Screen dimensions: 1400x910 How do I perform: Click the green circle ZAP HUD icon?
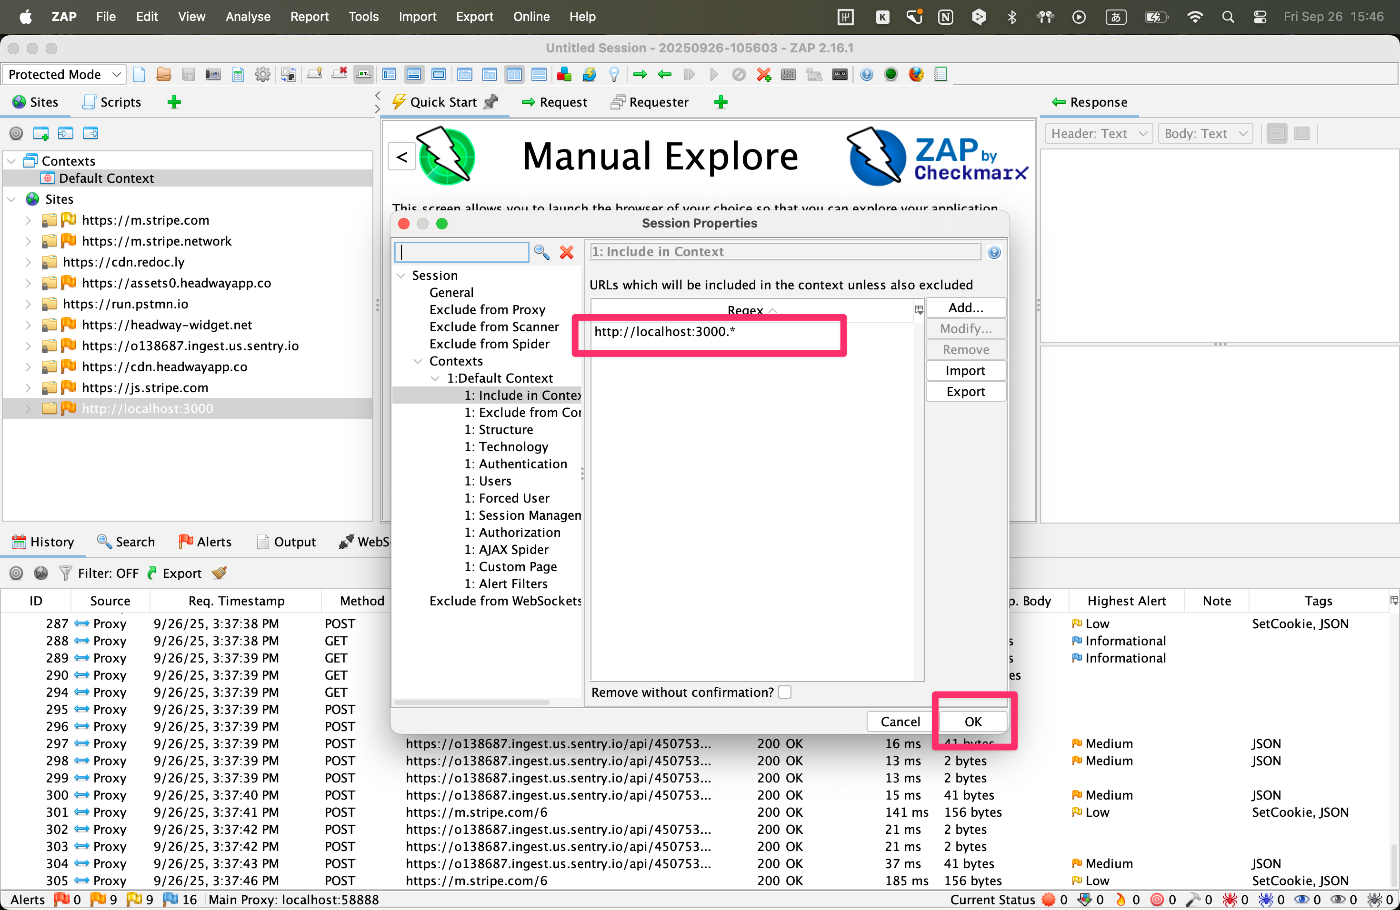[891, 74]
